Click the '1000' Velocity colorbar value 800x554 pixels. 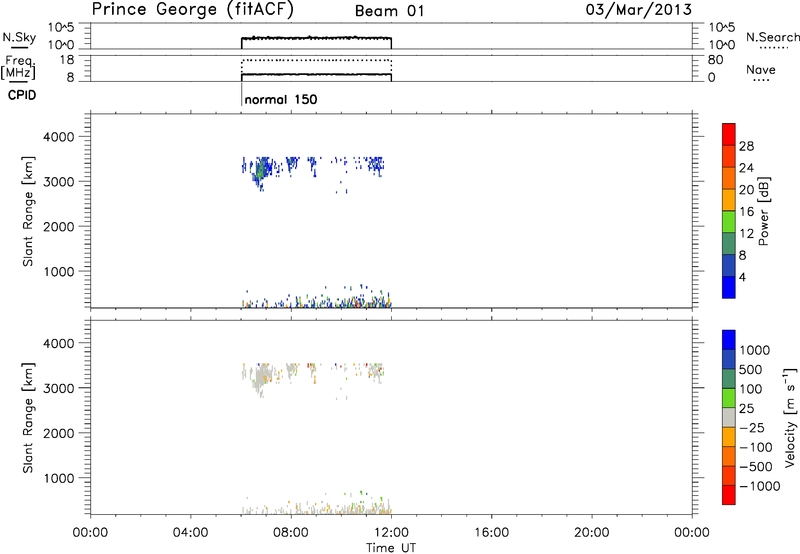pyautogui.click(x=755, y=350)
